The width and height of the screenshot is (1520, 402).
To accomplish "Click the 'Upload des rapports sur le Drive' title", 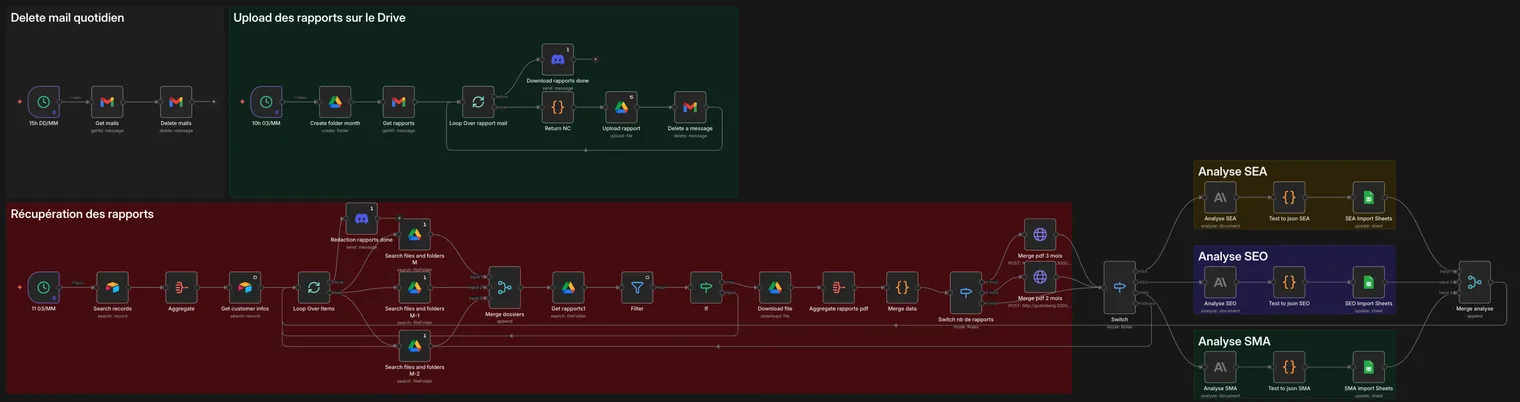I will pyautogui.click(x=319, y=18).
